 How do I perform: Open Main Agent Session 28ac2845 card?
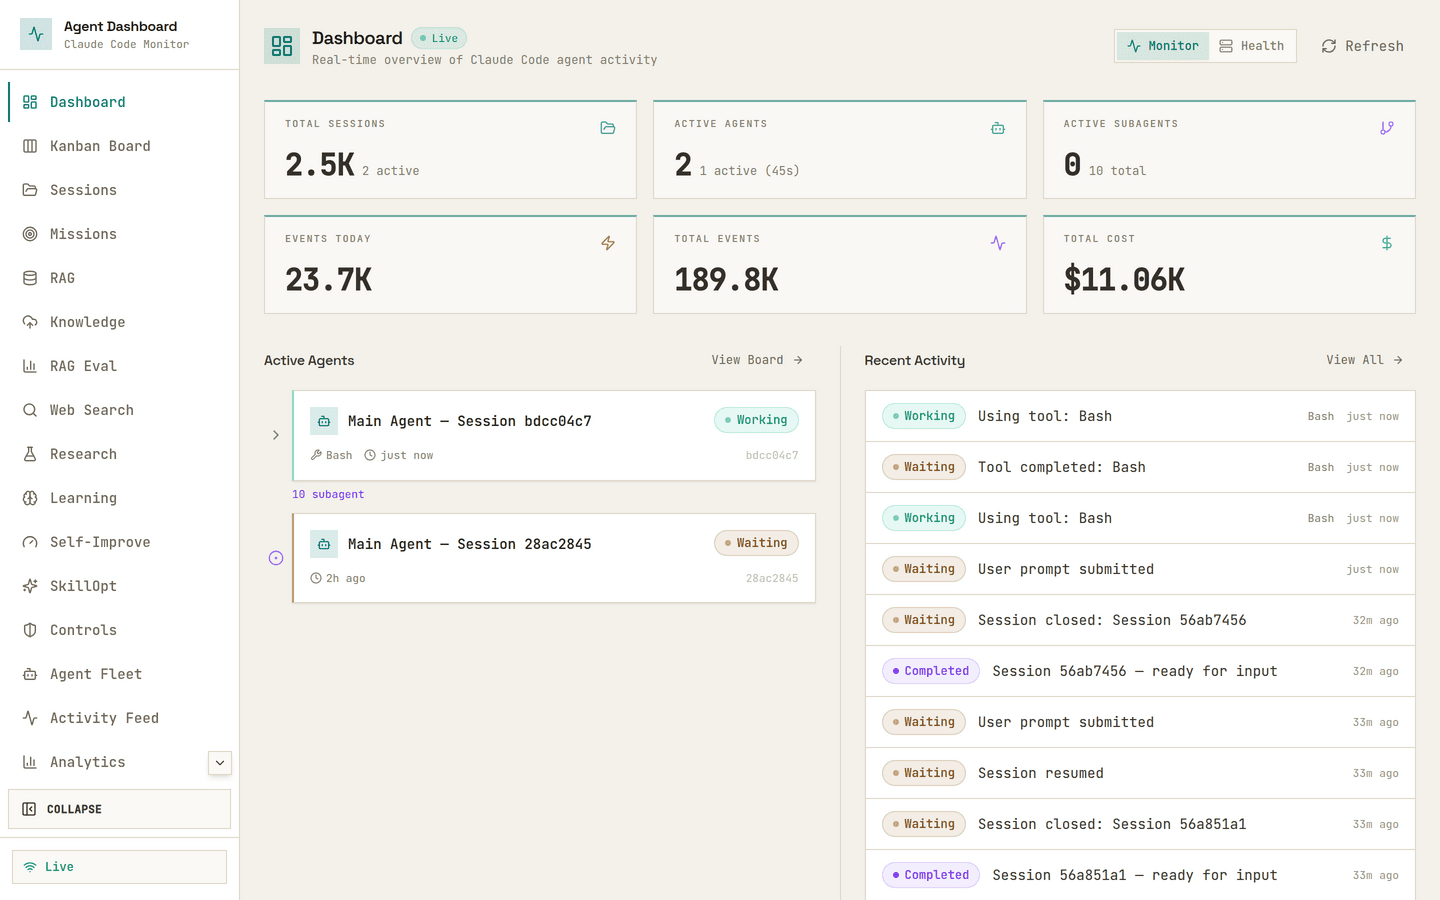[554, 558]
